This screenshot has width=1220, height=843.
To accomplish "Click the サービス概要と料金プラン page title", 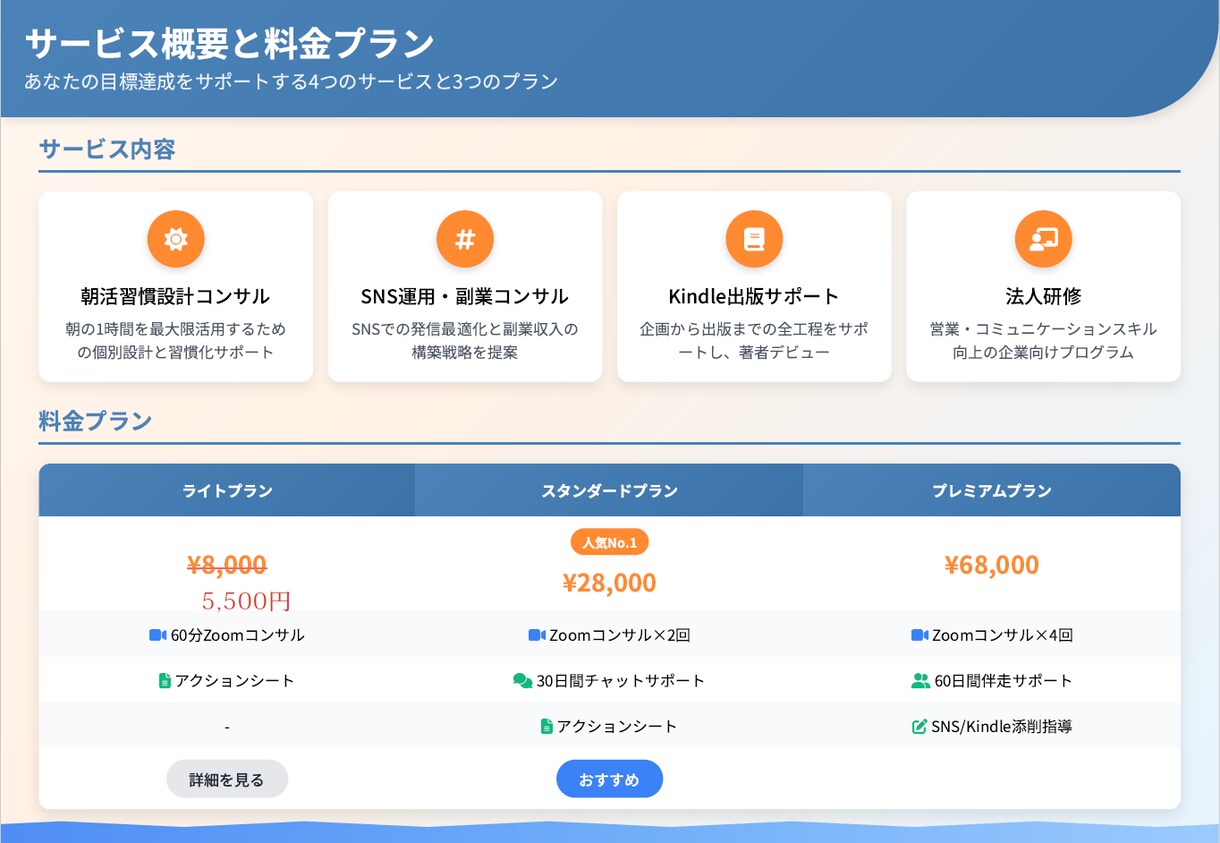I will point(230,43).
